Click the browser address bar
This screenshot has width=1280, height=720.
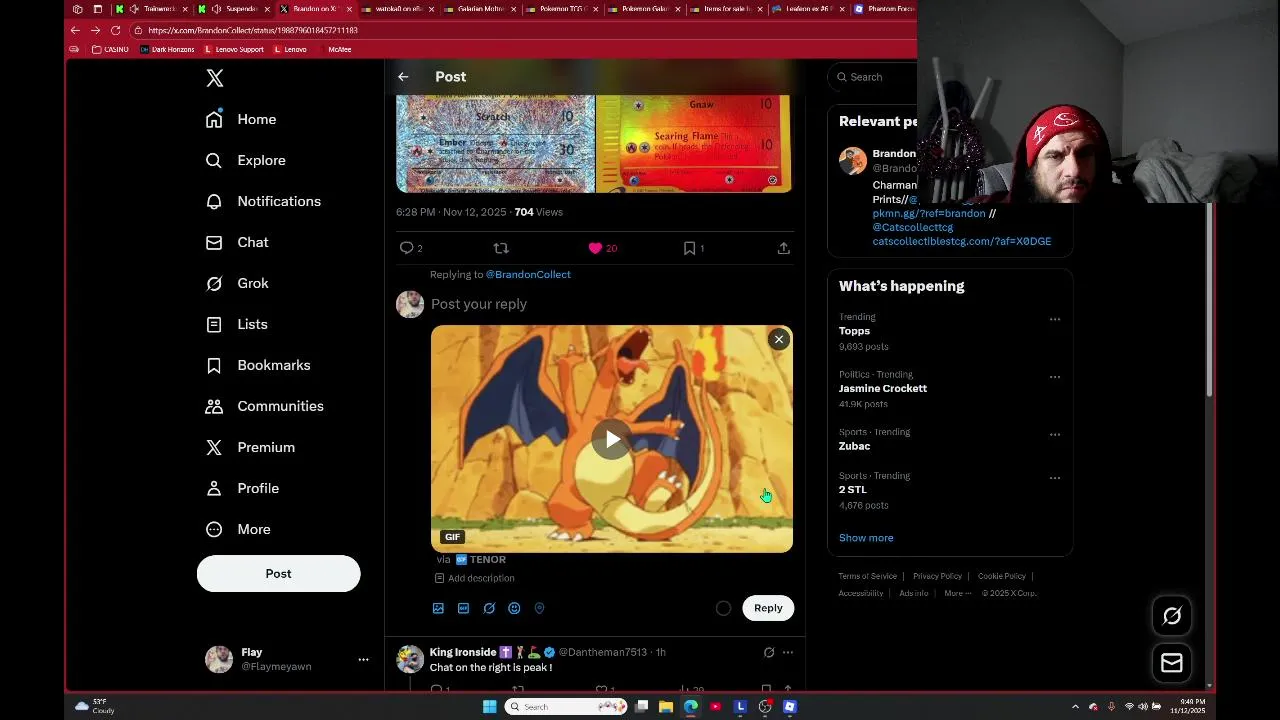coord(520,30)
